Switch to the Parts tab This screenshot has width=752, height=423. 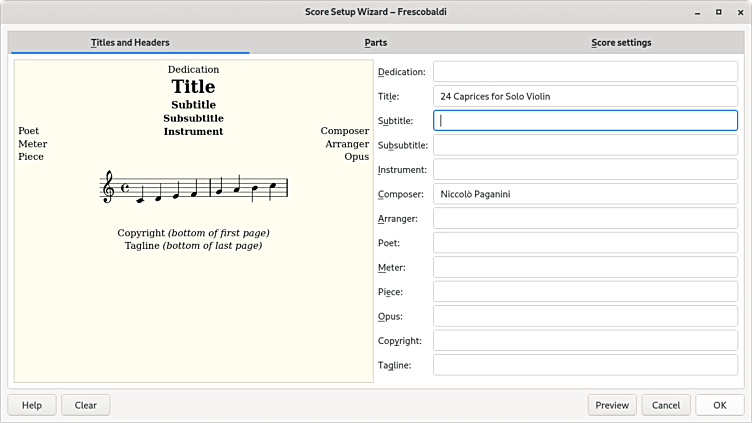tap(376, 43)
